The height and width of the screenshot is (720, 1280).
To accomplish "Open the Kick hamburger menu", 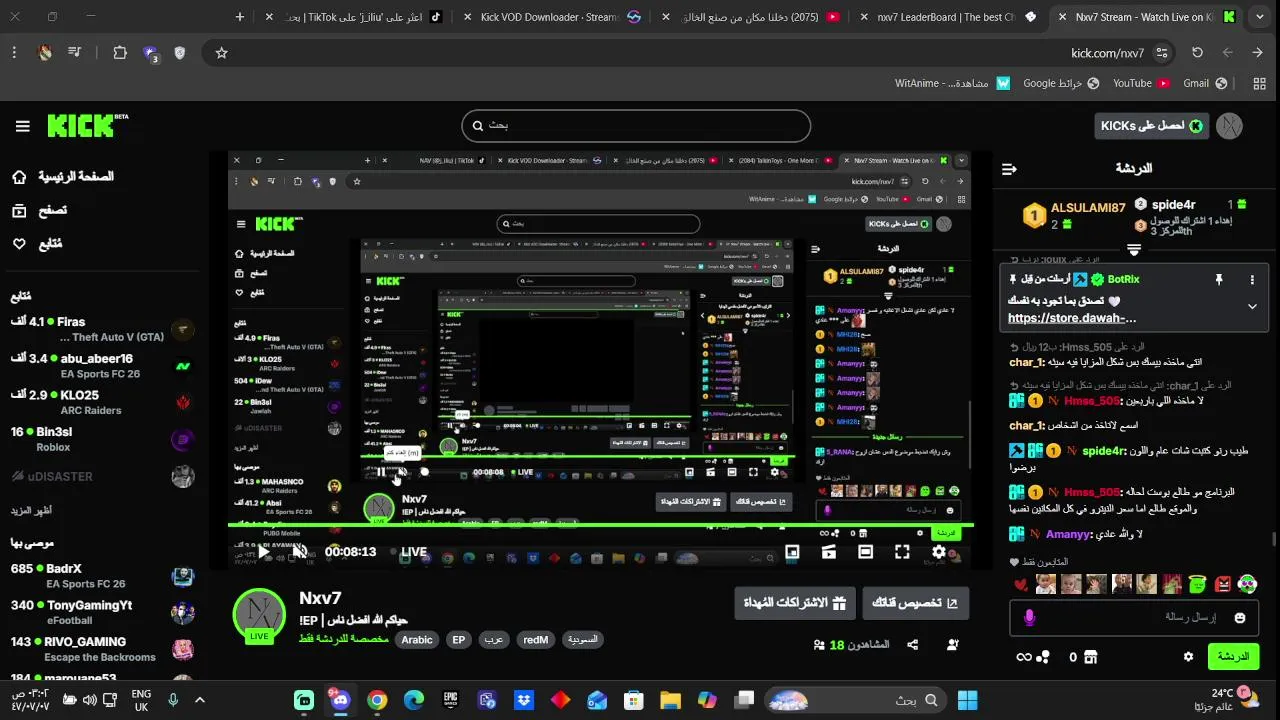I will 22,126.
